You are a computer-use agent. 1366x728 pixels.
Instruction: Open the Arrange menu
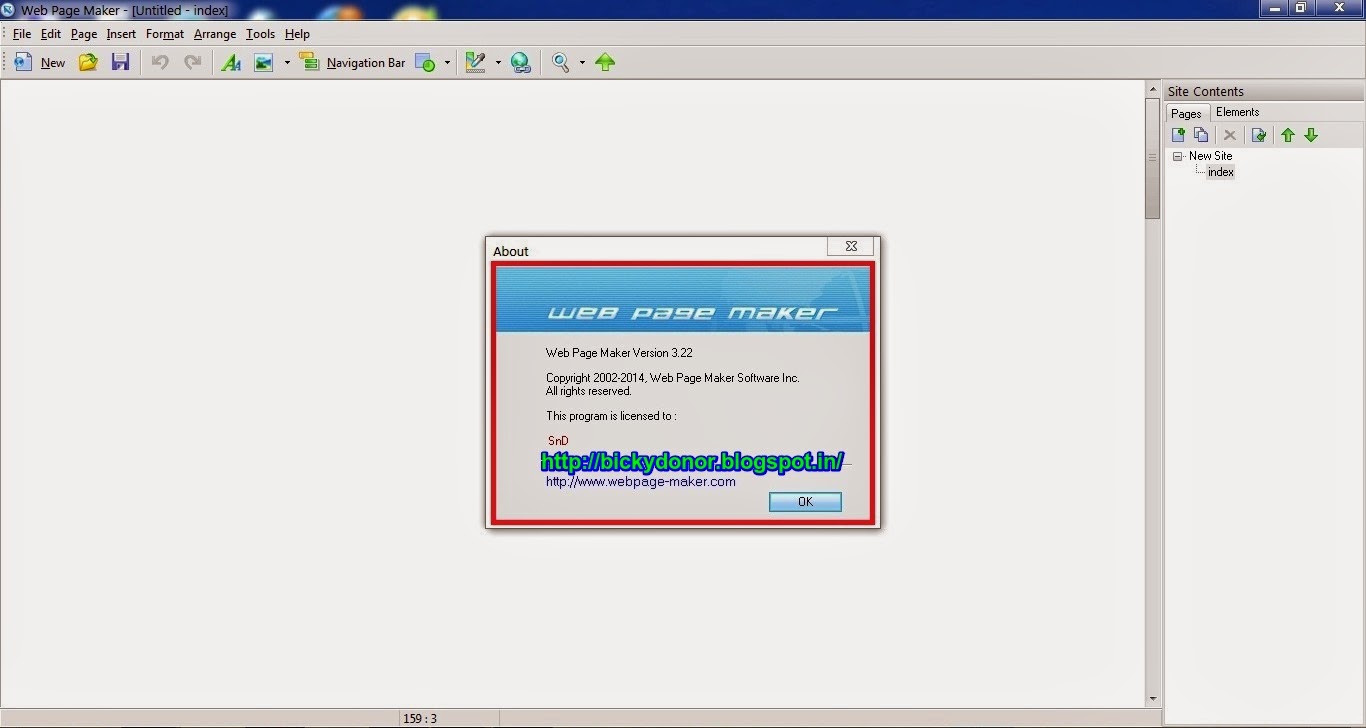[x=215, y=34]
